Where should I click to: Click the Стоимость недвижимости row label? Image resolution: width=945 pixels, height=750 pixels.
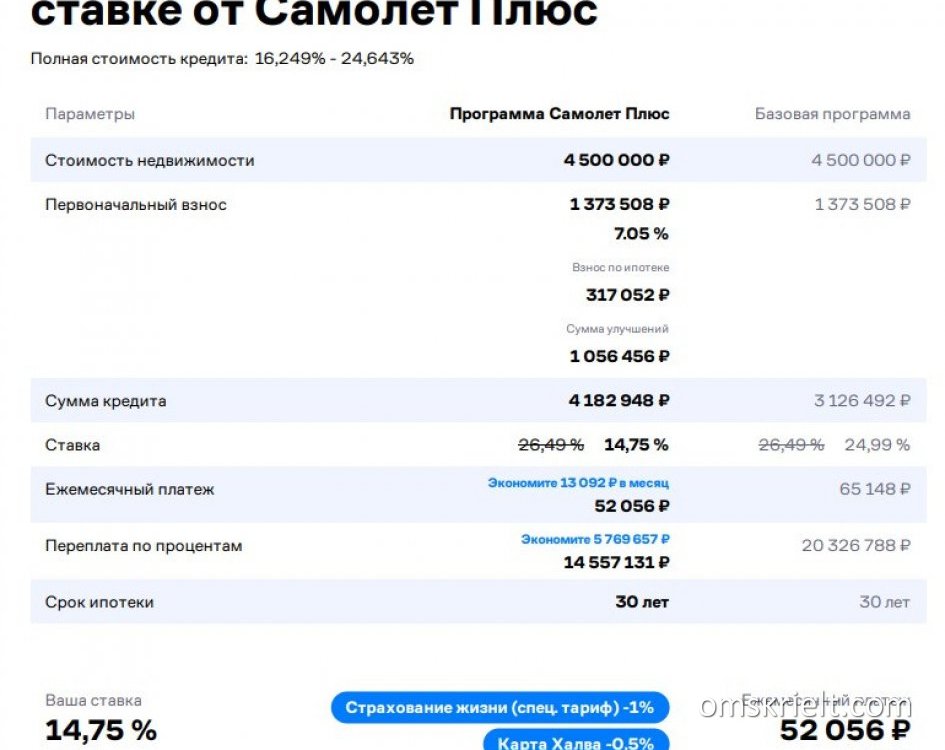pos(149,160)
